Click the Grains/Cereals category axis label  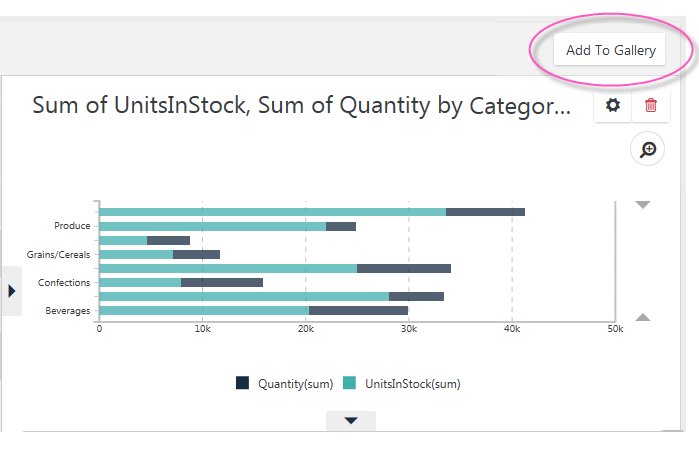58,255
